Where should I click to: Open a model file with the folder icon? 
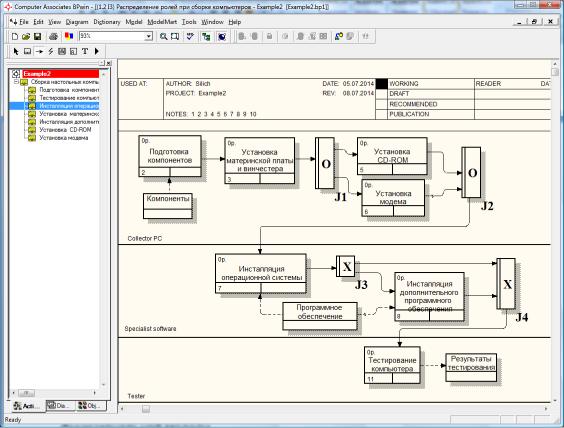26,36
